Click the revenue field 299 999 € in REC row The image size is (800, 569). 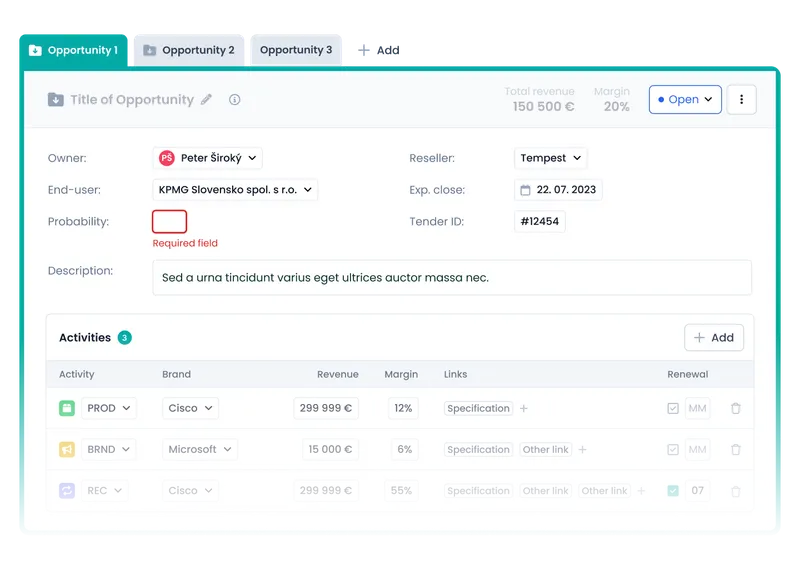[x=326, y=490]
